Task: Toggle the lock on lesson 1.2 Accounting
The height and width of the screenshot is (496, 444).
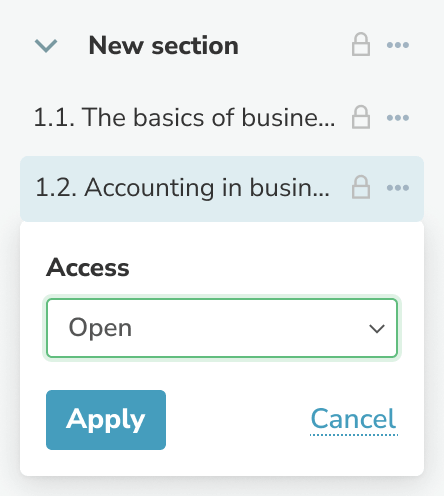Action: point(361,187)
